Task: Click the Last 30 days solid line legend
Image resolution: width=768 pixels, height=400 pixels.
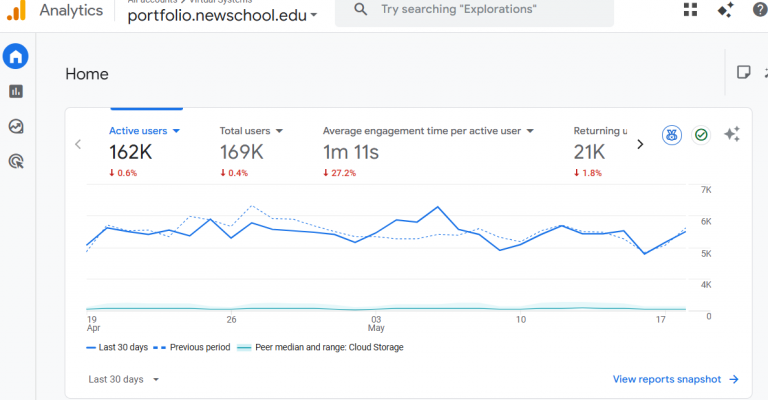Action: [x=117, y=347]
